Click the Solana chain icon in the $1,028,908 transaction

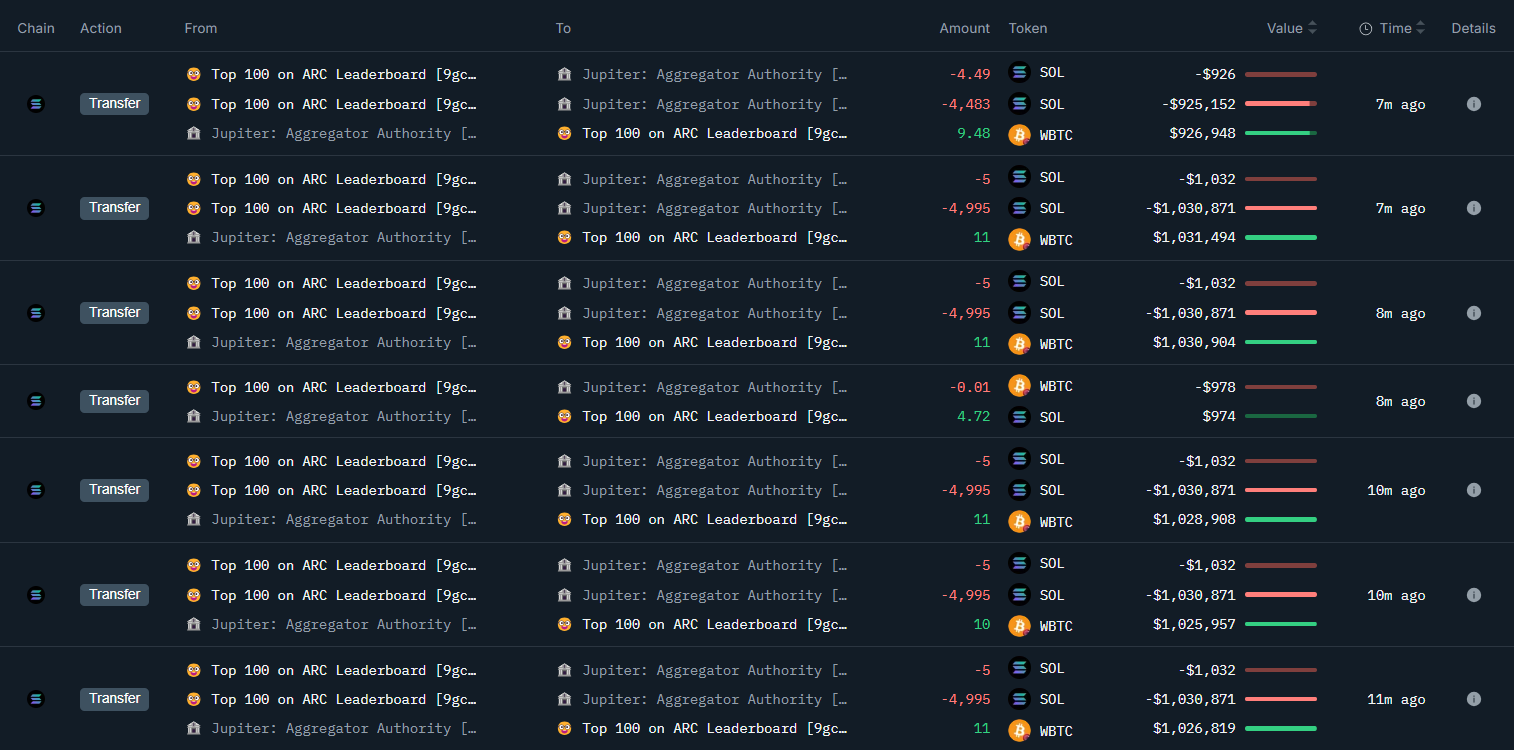pos(36,490)
